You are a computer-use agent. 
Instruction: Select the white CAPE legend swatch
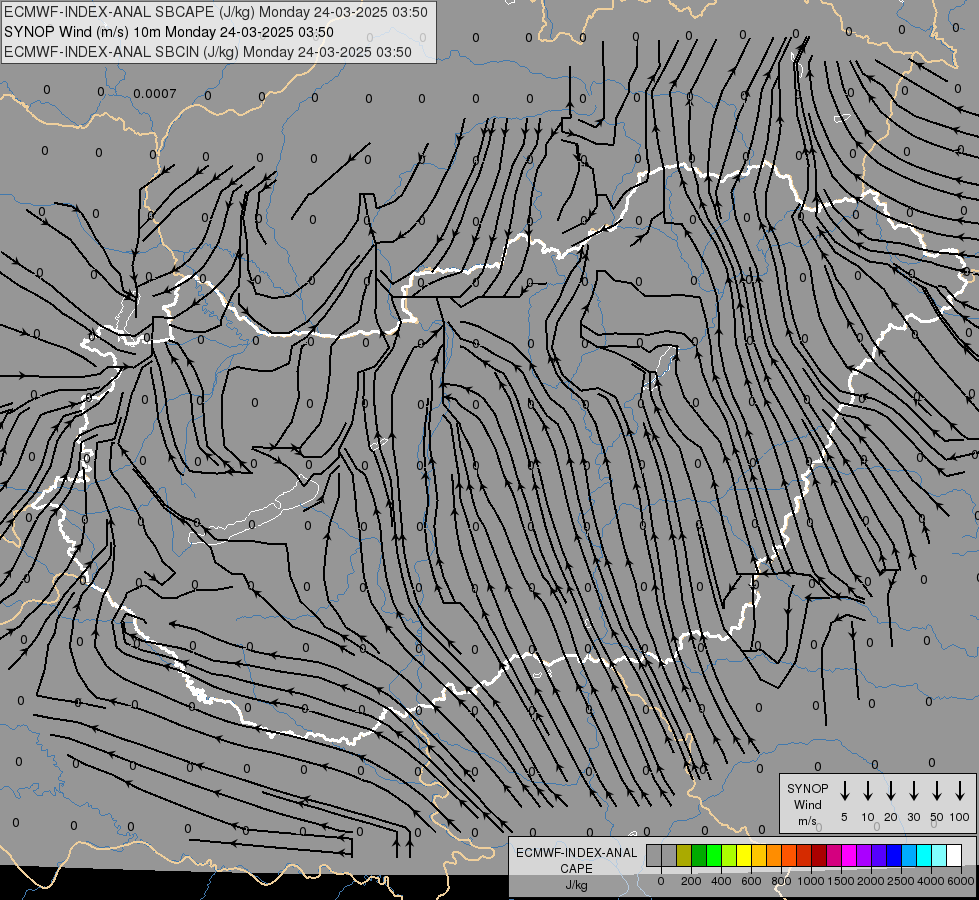[x=955, y=855]
